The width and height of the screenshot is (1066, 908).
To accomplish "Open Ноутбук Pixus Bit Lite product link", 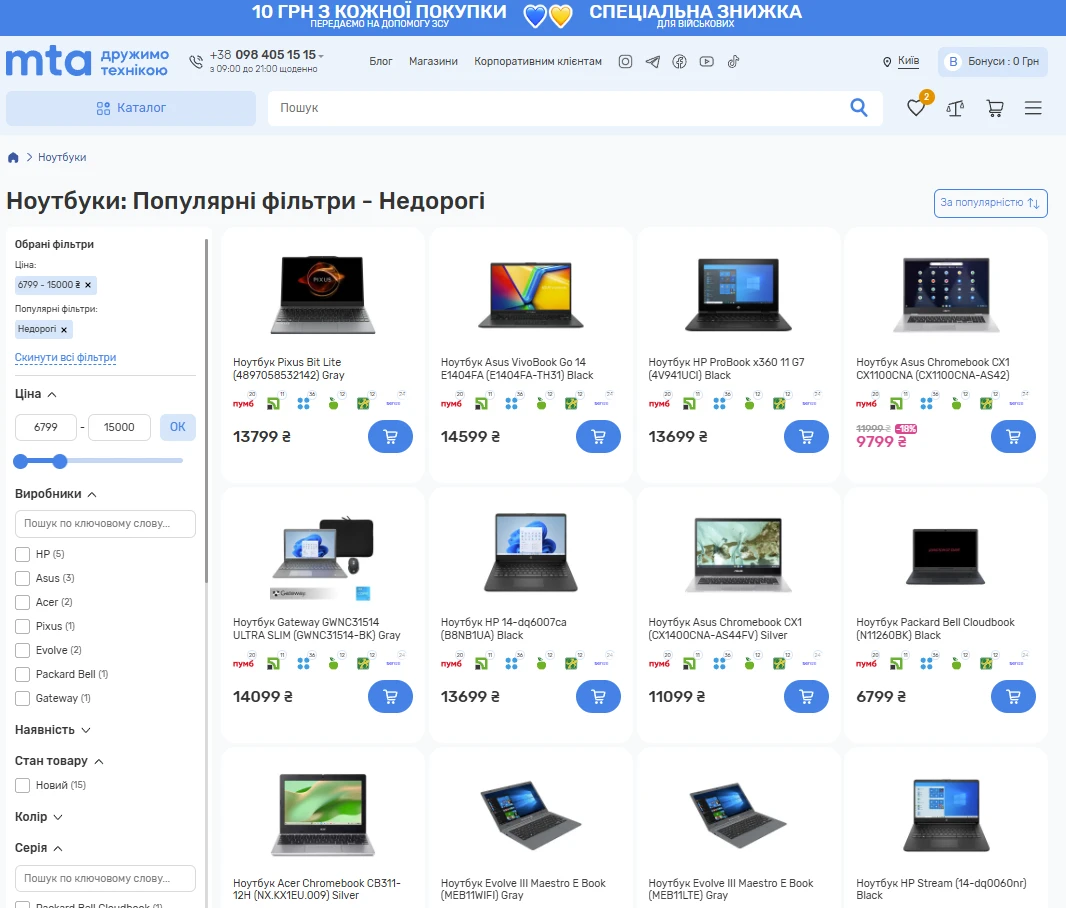I will 289,368.
